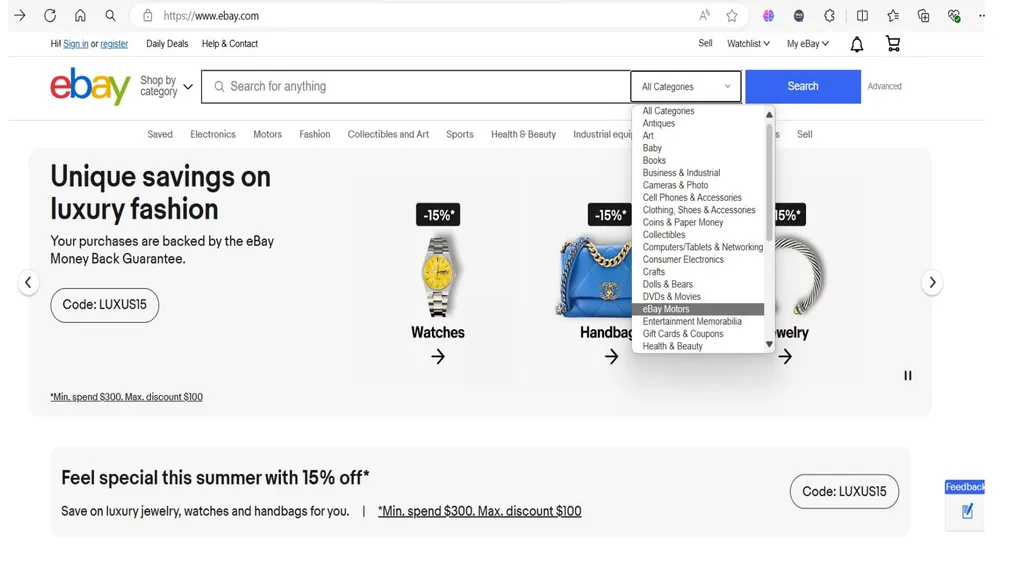This screenshot has height=575, width=1024.
Task: Select Art from category list
Action: point(648,136)
